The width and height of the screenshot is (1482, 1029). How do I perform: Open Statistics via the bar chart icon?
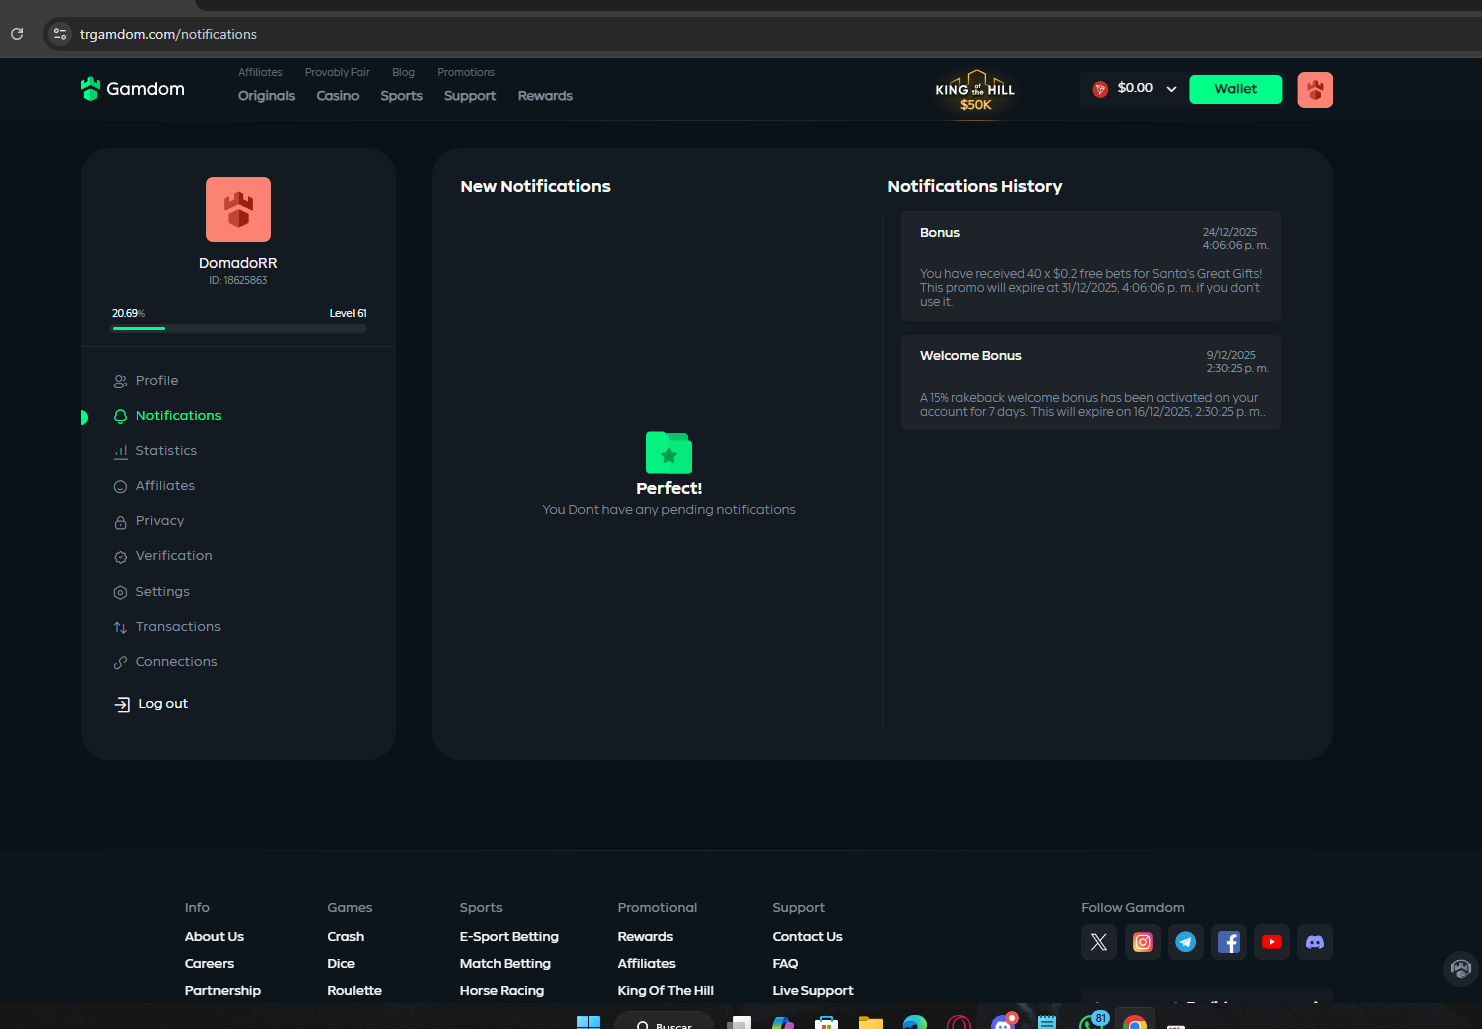[x=120, y=451]
